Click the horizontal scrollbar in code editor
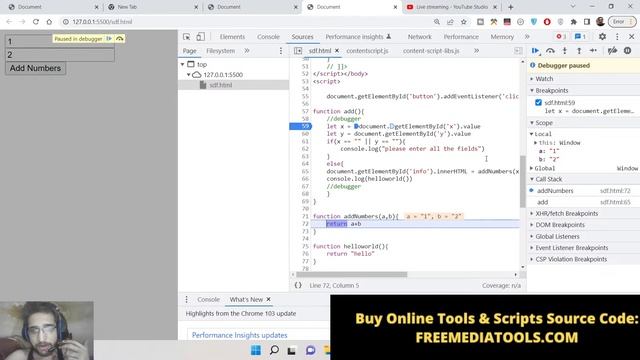 pos(351,274)
